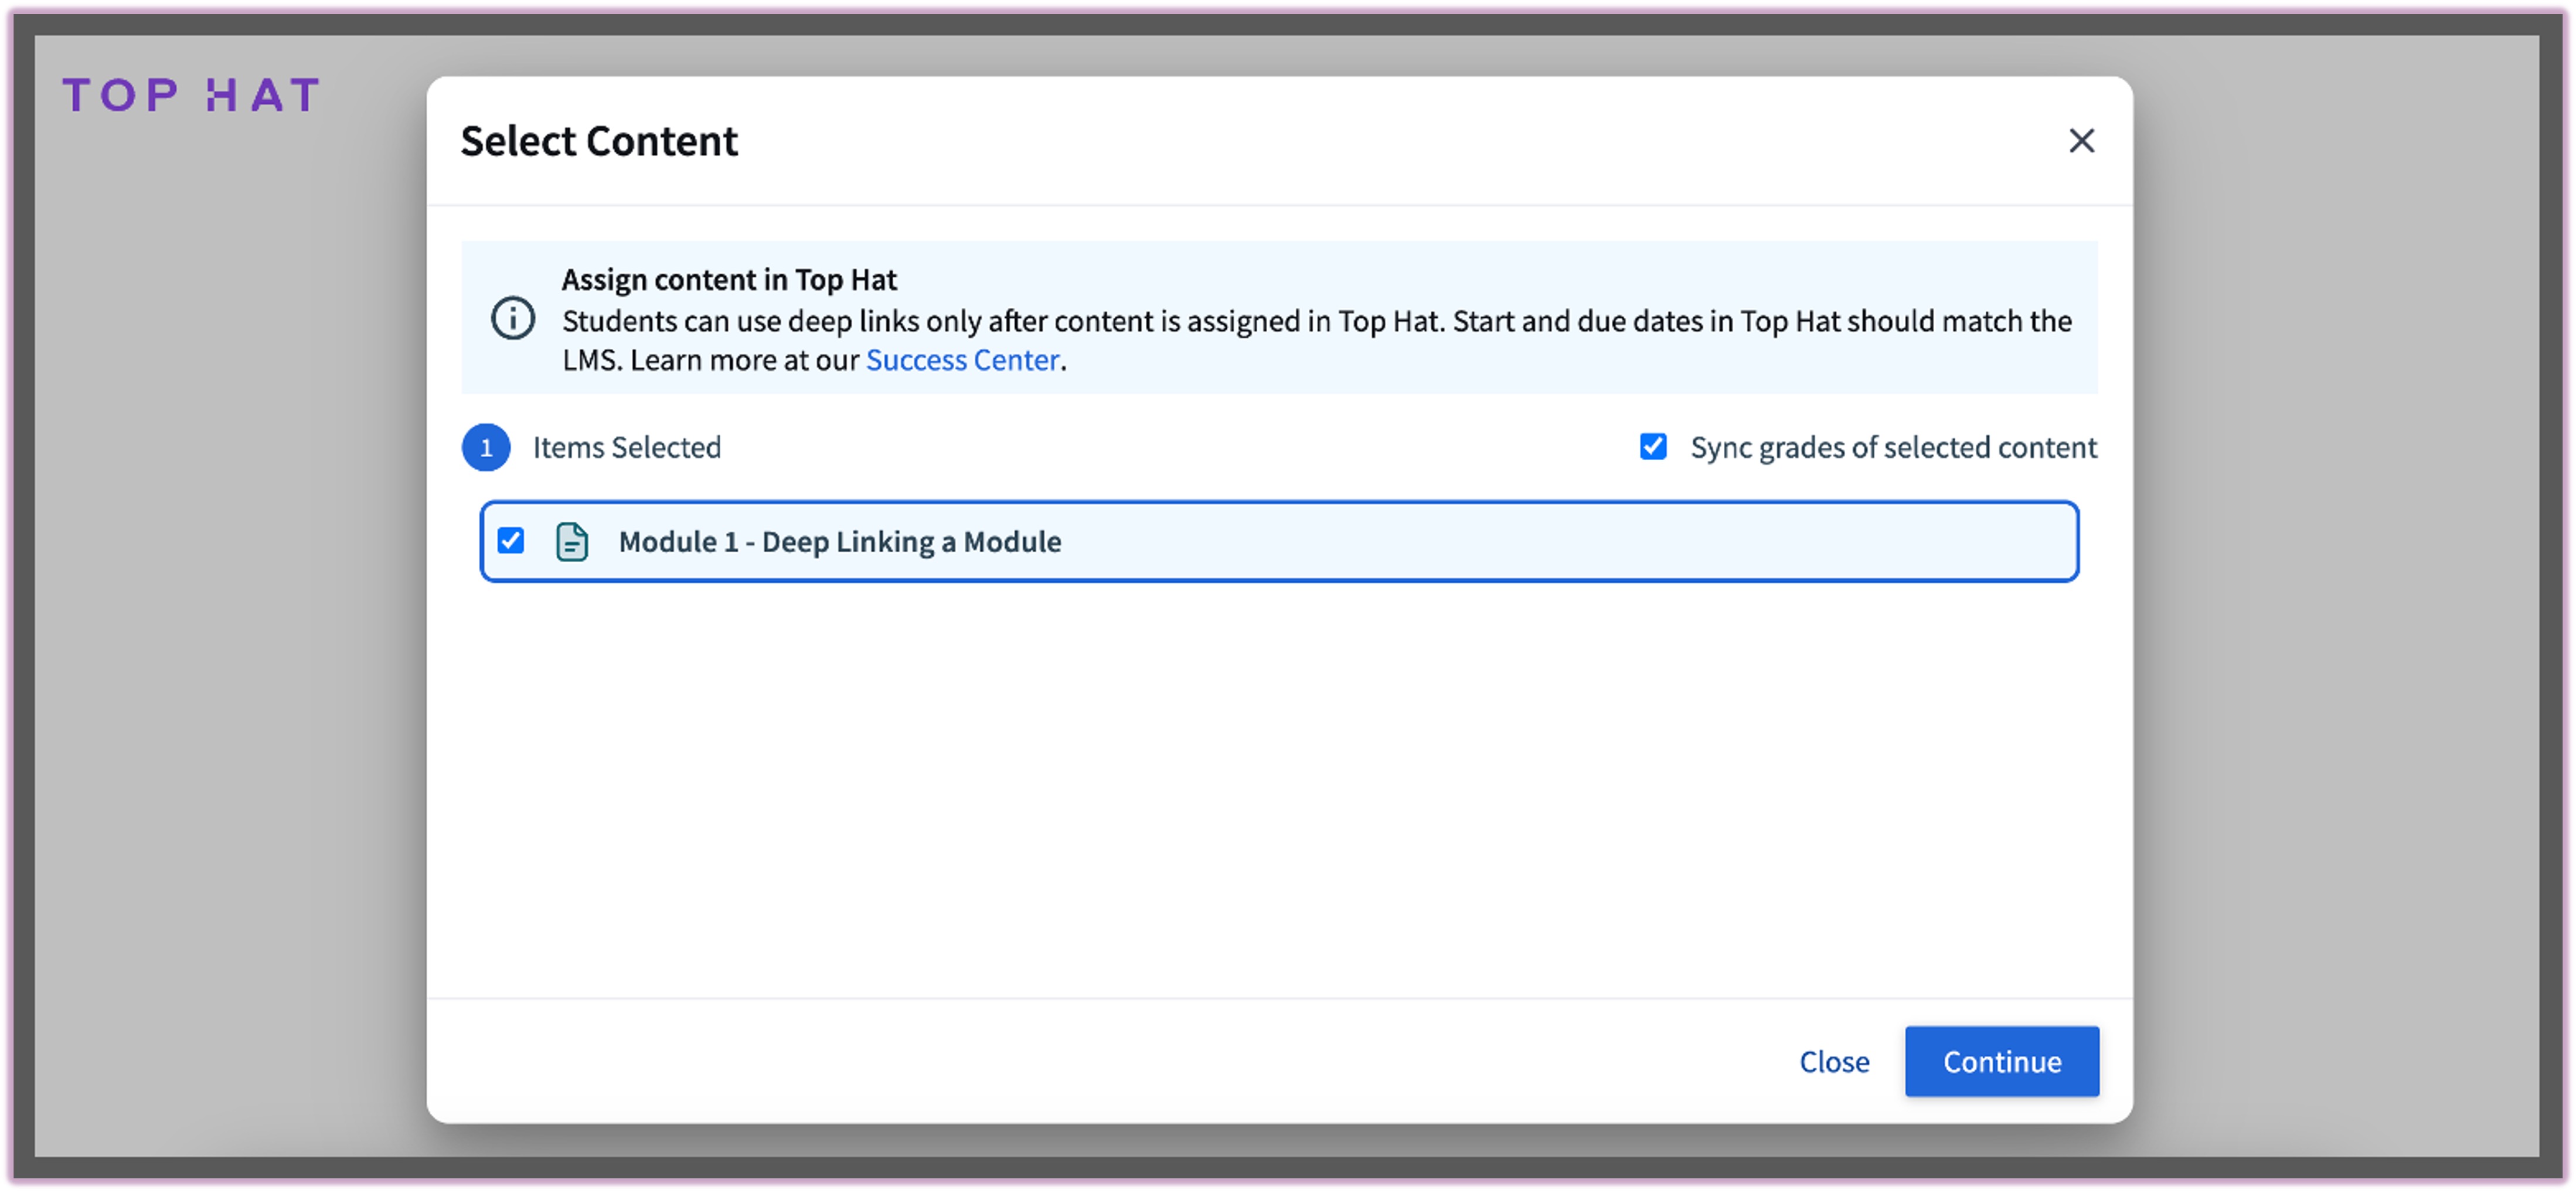2576x1193 pixels.
Task: Click the blue '1' items count badge
Action: (486, 447)
